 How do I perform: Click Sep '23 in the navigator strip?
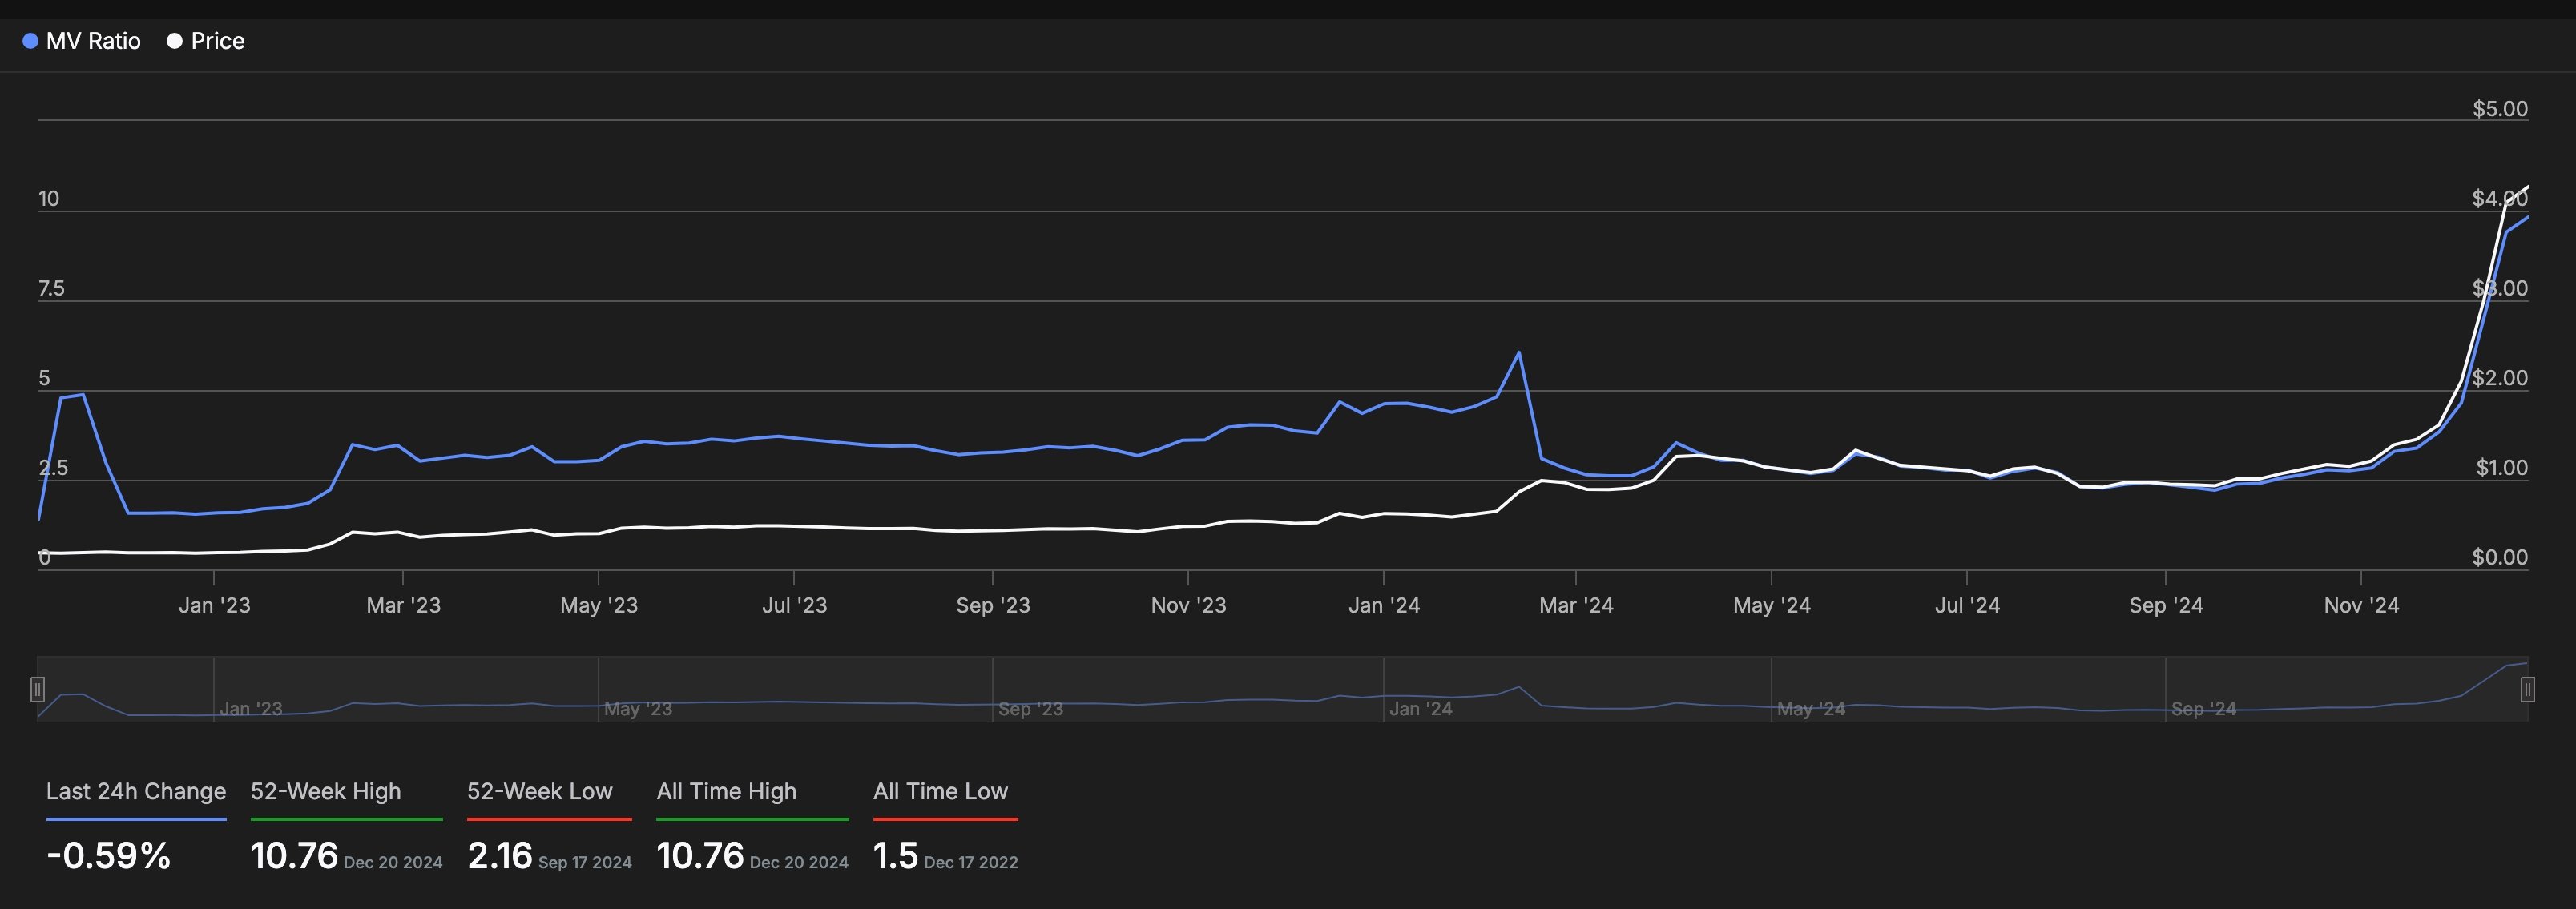(1030, 708)
